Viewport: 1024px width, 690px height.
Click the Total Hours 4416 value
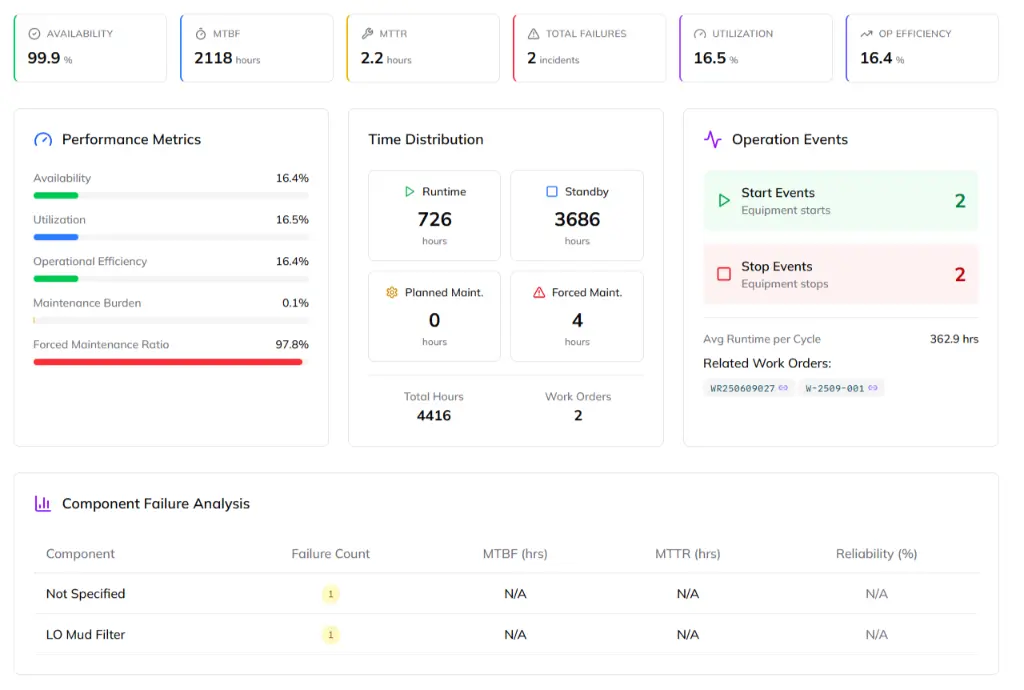[434, 416]
